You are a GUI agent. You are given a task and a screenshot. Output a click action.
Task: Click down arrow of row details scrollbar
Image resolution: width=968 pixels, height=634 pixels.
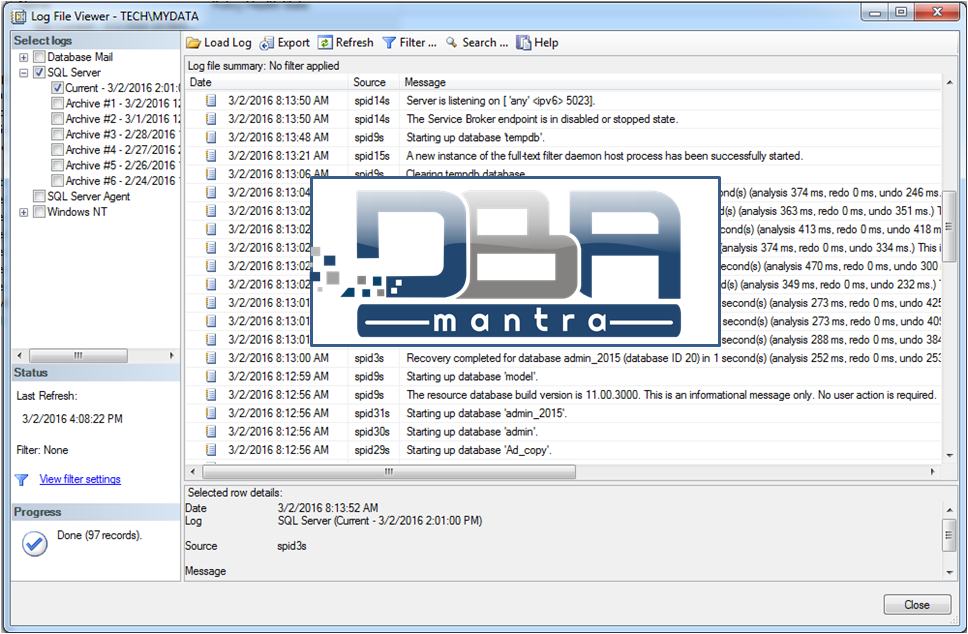coord(949,572)
